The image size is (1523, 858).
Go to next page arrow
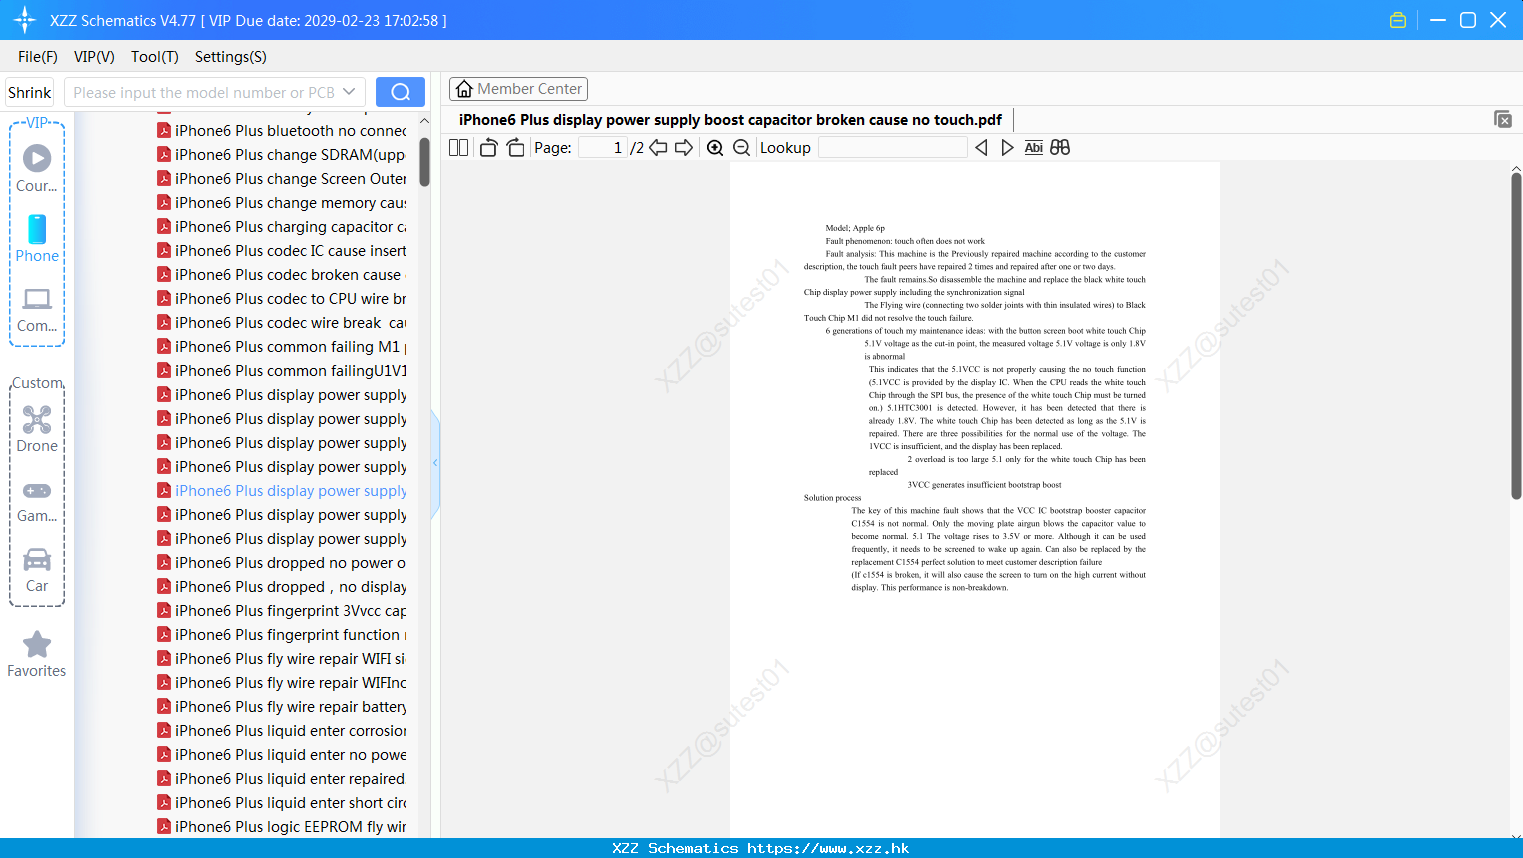point(684,147)
